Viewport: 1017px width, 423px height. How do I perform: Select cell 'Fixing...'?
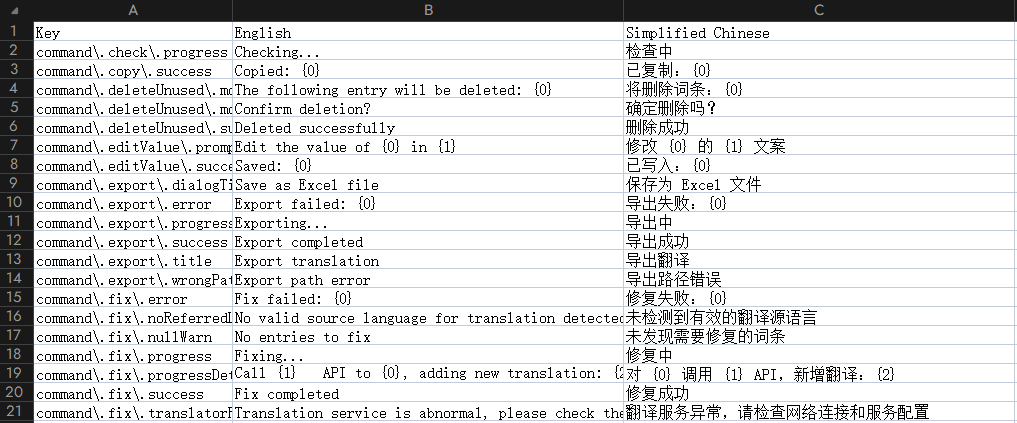click(x=428, y=356)
